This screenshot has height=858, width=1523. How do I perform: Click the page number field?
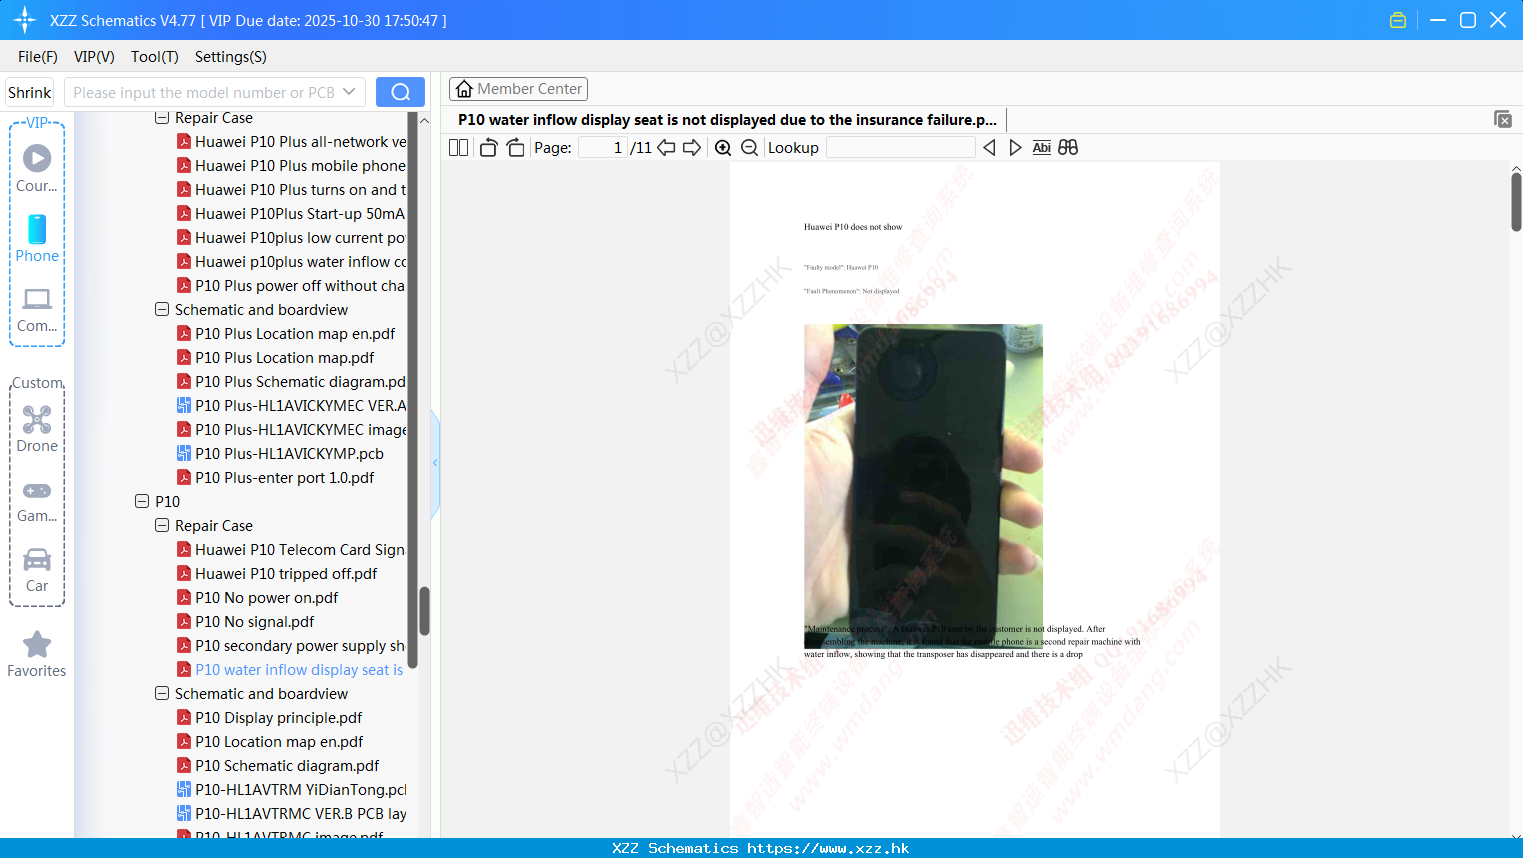(x=603, y=148)
